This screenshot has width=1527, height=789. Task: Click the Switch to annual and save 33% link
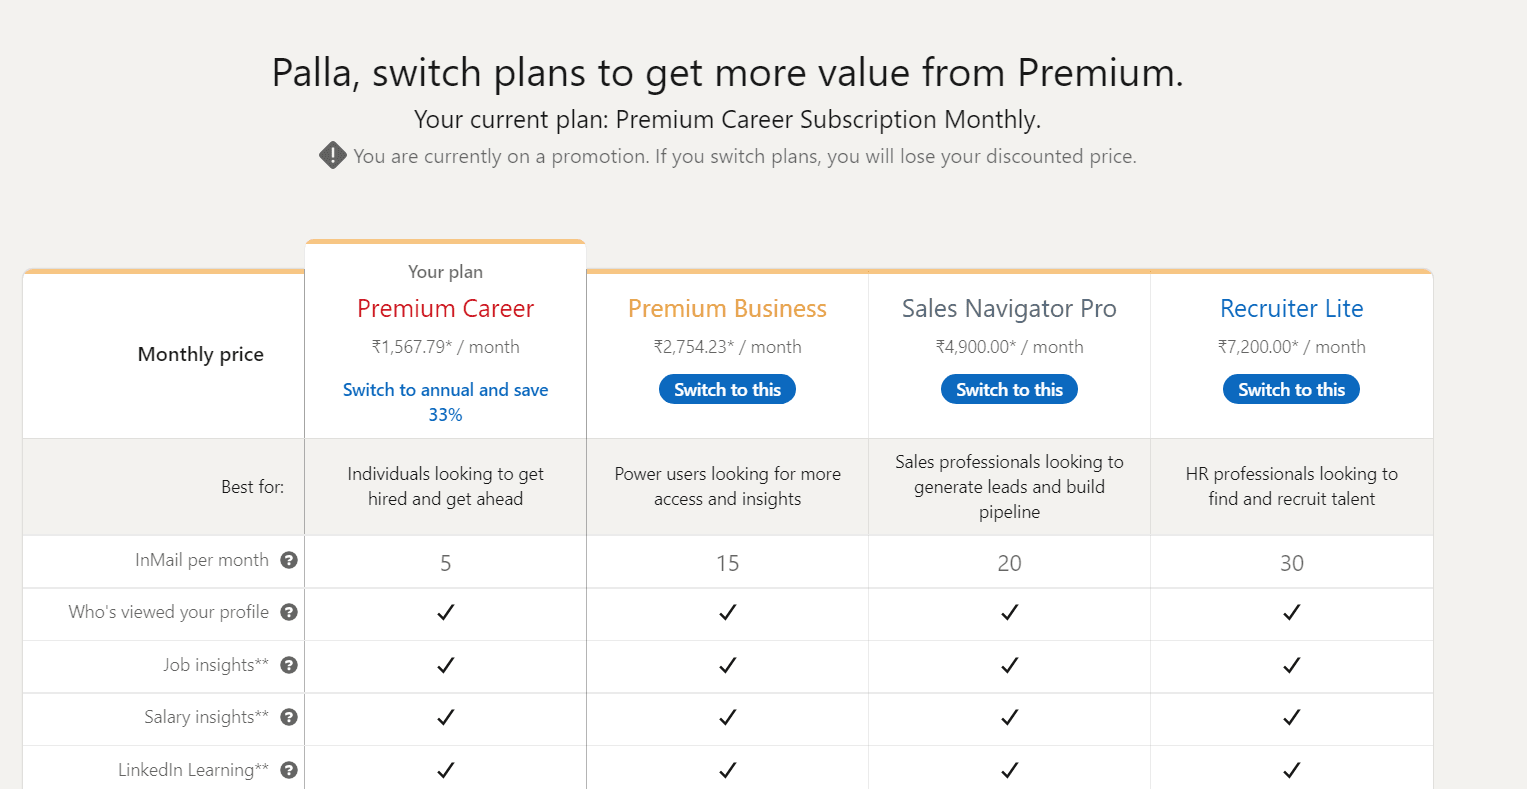point(445,401)
